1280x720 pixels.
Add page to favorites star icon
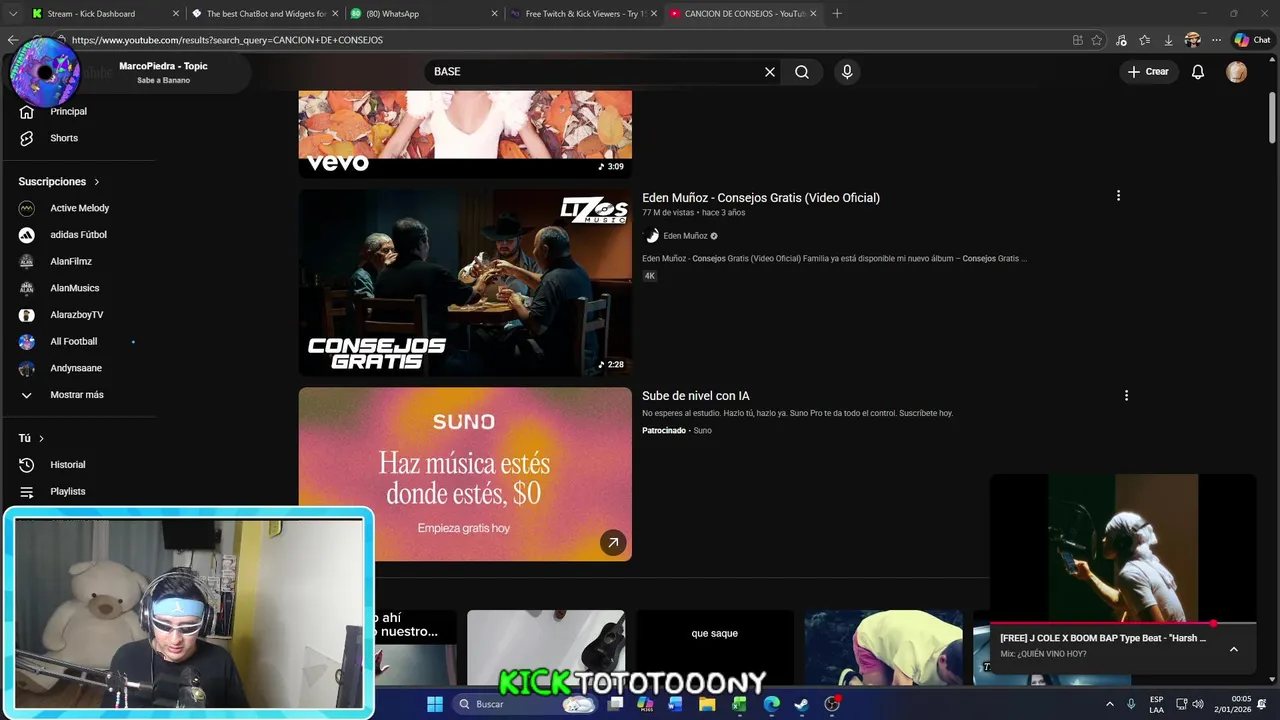(x=1097, y=40)
